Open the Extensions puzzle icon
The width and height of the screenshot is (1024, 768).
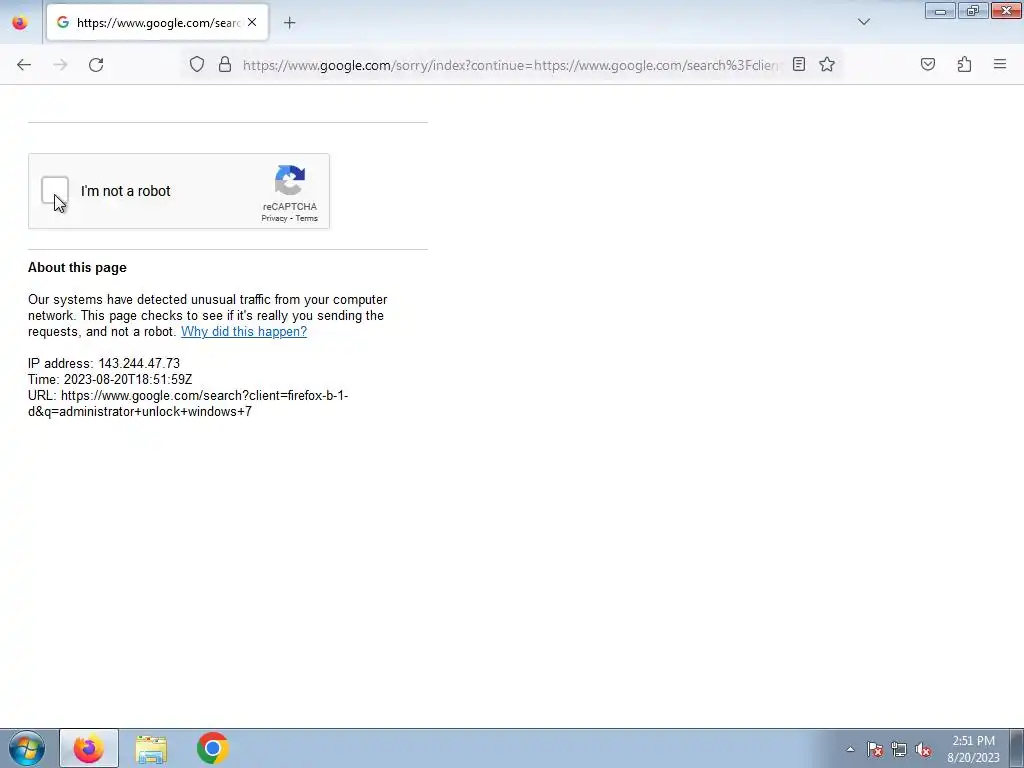965,64
